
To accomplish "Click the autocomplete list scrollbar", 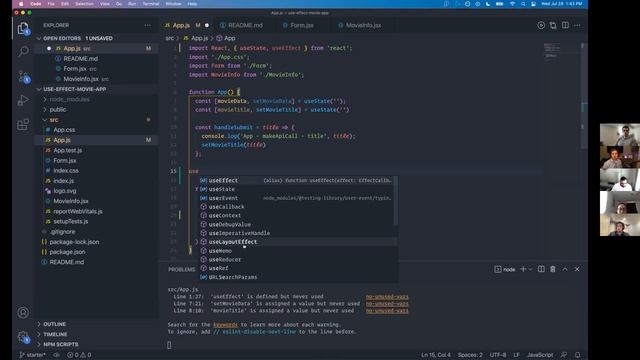I will coord(395,201).
